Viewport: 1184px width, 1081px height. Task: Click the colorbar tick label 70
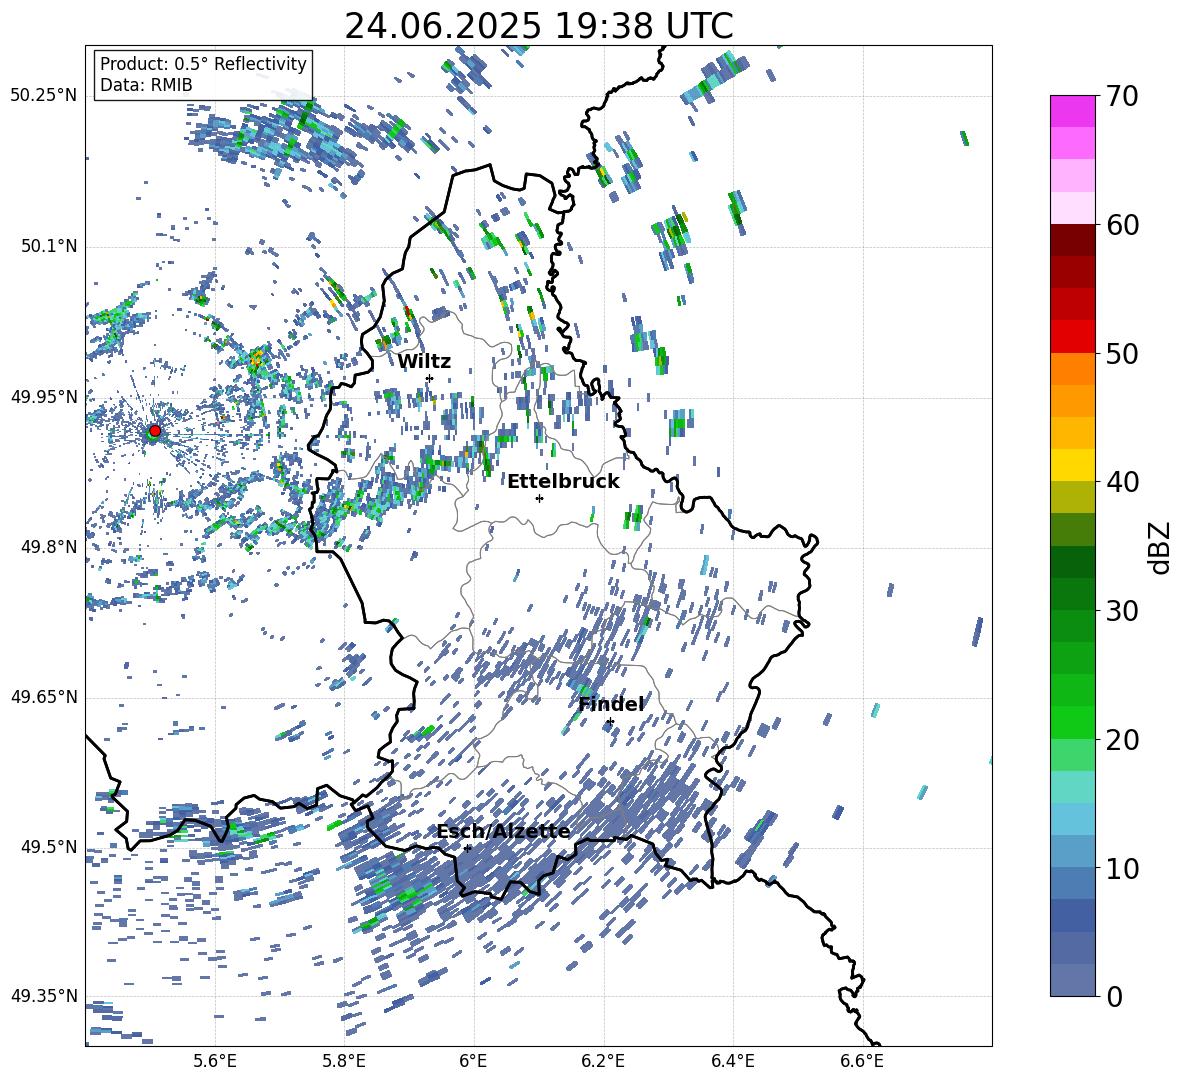click(x=1121, y=96)
